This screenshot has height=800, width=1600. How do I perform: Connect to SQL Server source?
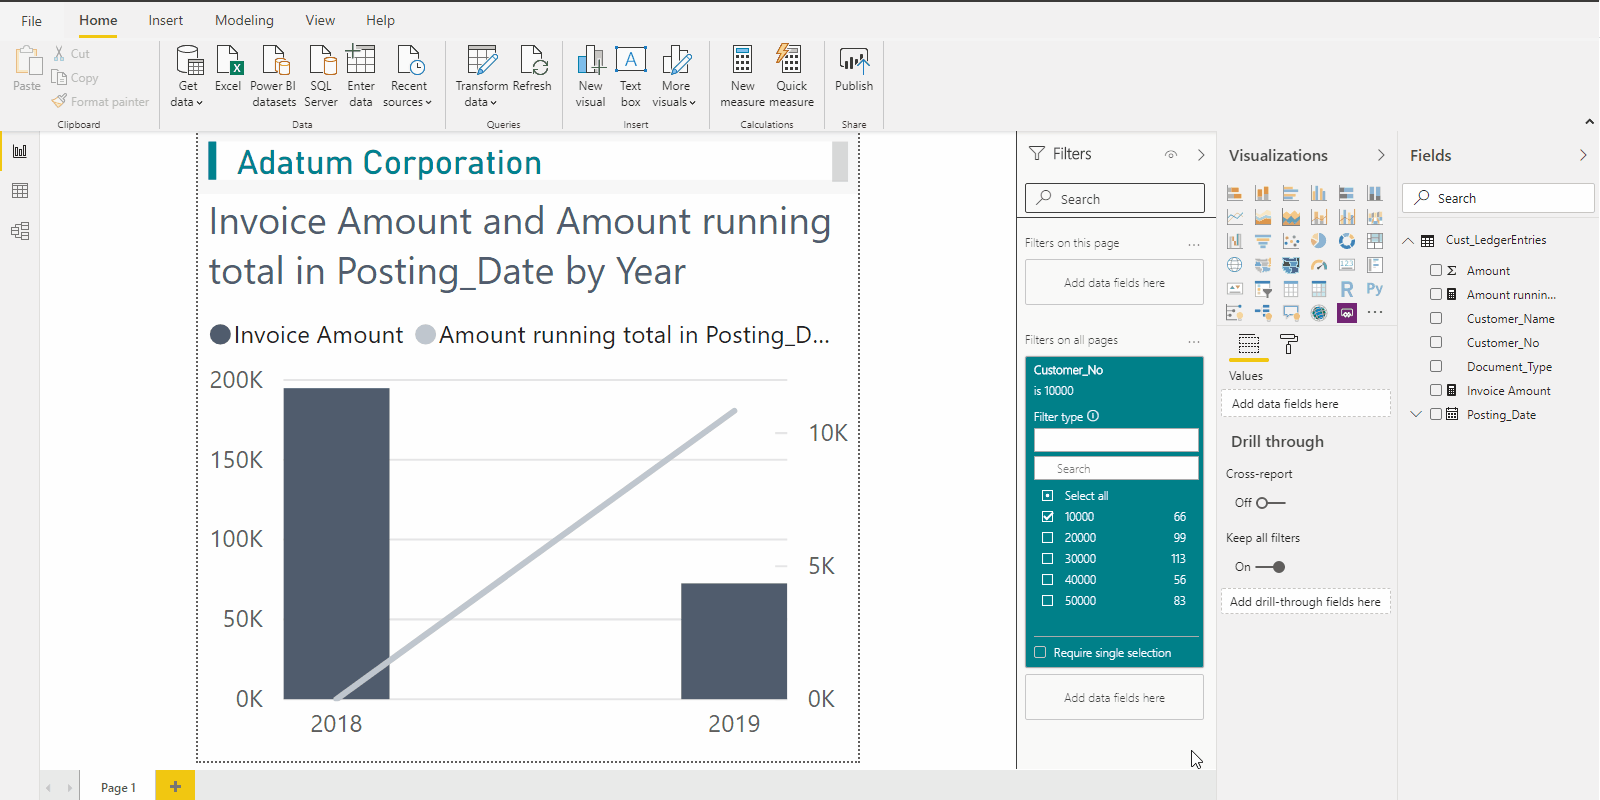click(x=321, y=77)
